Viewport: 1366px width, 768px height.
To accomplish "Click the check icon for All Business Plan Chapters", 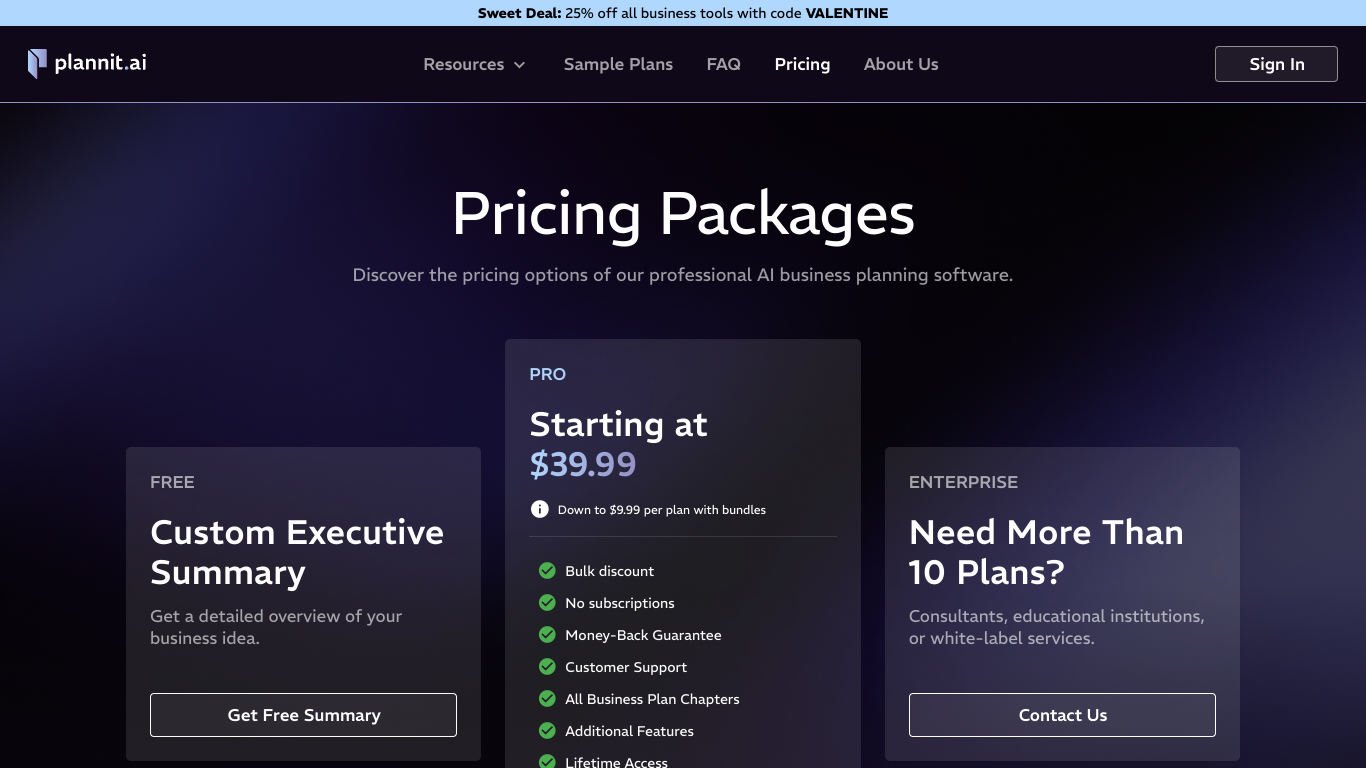I will (547, 699).
